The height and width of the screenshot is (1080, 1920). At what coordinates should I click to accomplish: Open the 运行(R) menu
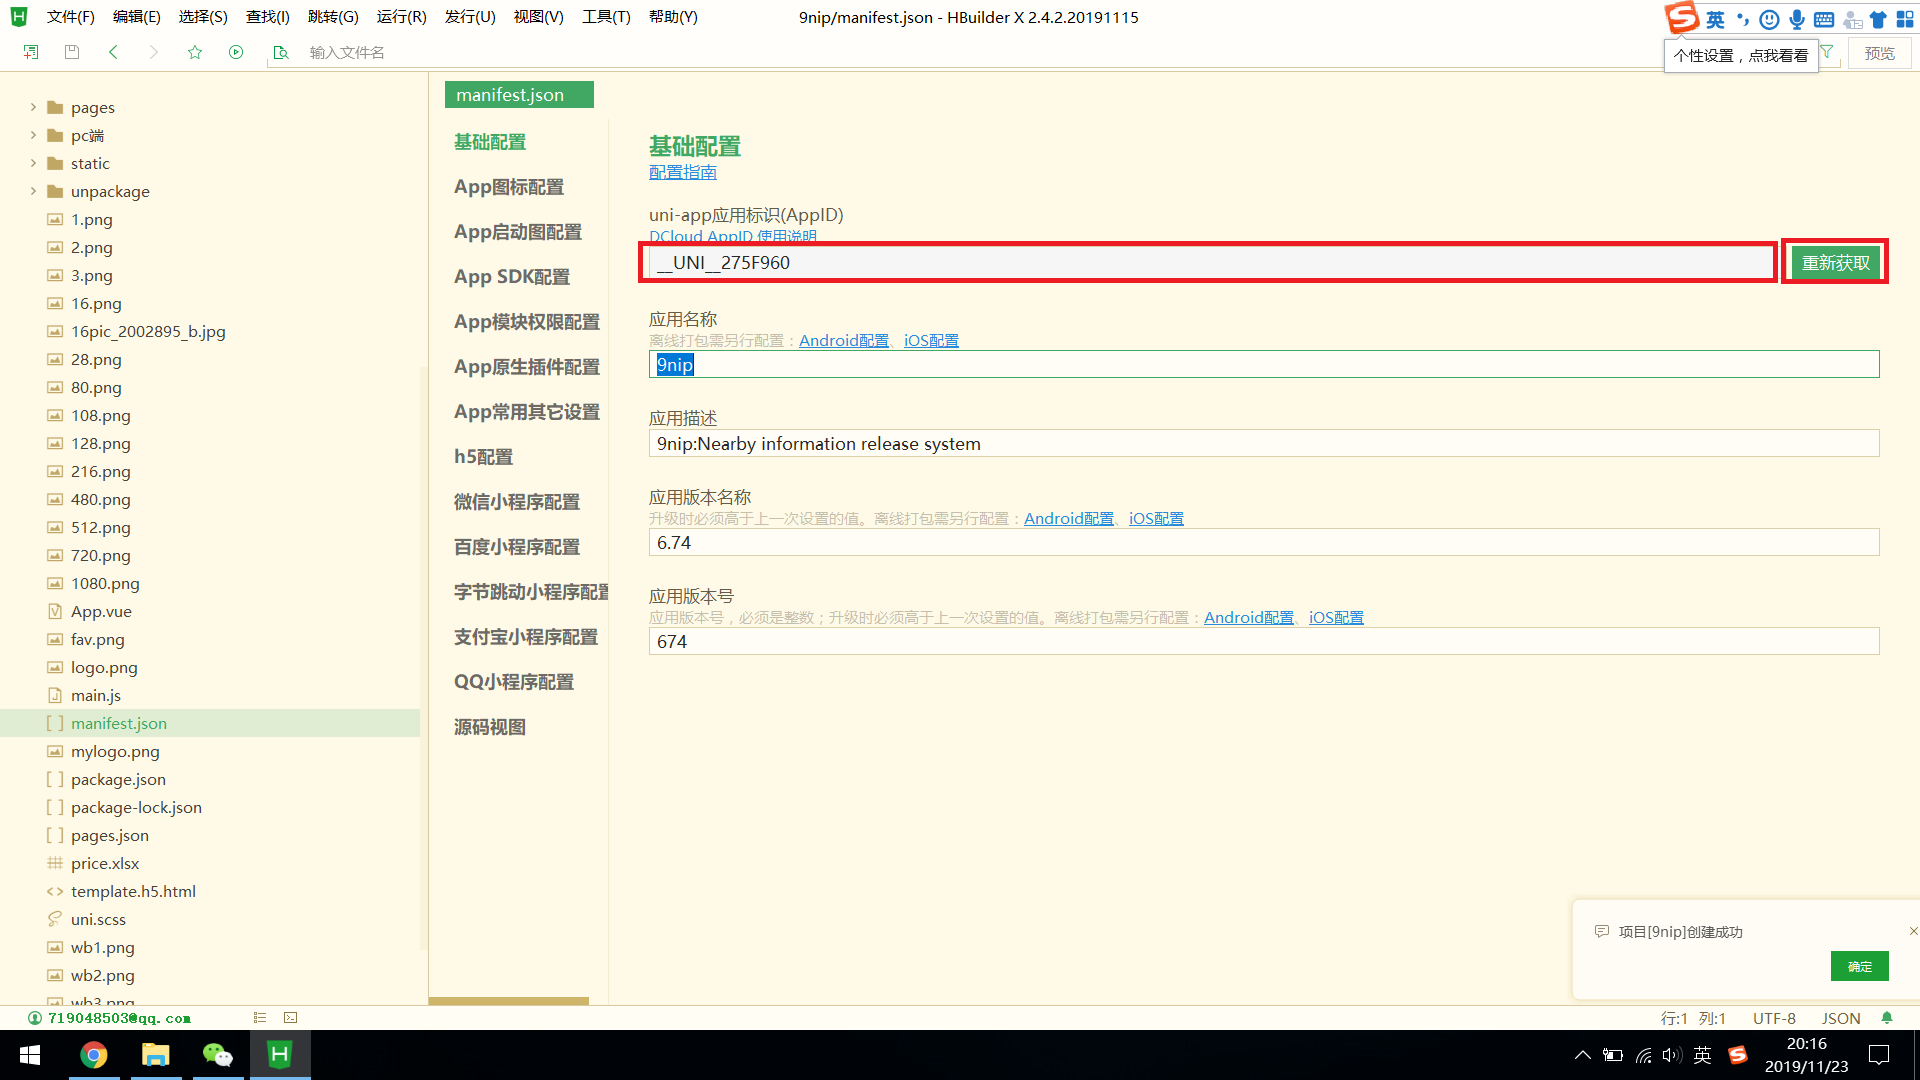click(402, 17)
